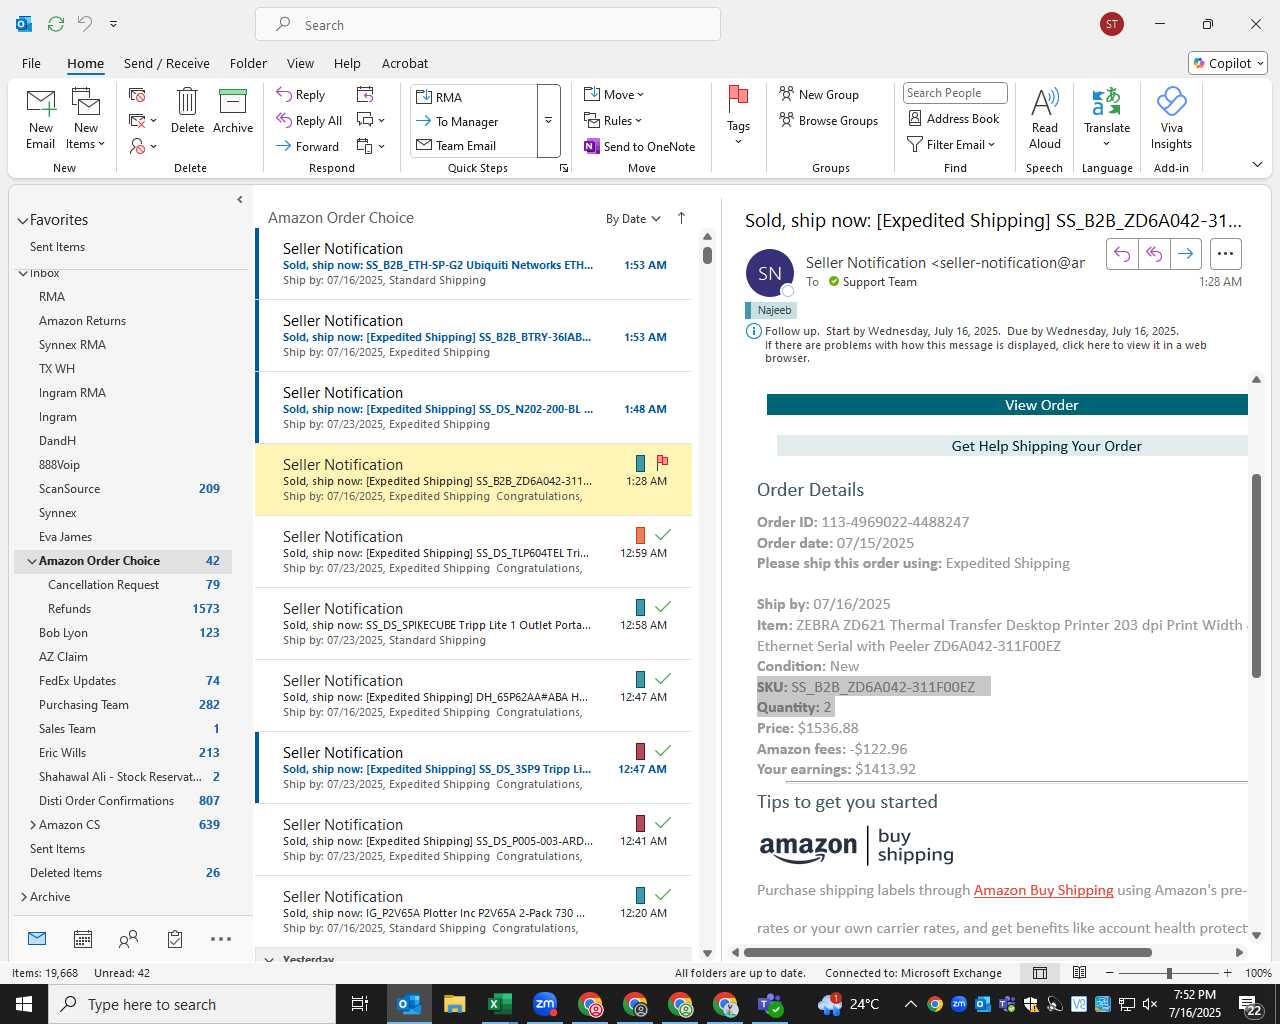Toggle the completed checkmark on 12:59 AM email

click(x=662, y=535)
